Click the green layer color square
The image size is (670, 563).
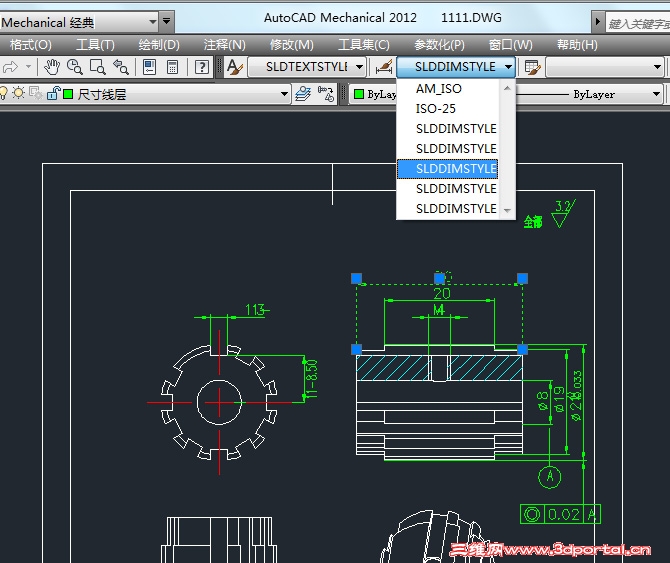click(68, 94)
